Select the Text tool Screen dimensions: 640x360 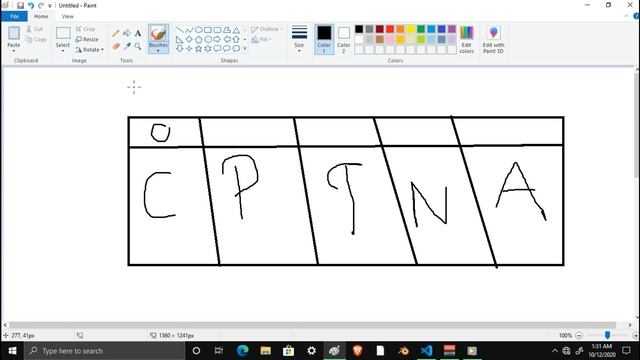click(x=138, y=33)
